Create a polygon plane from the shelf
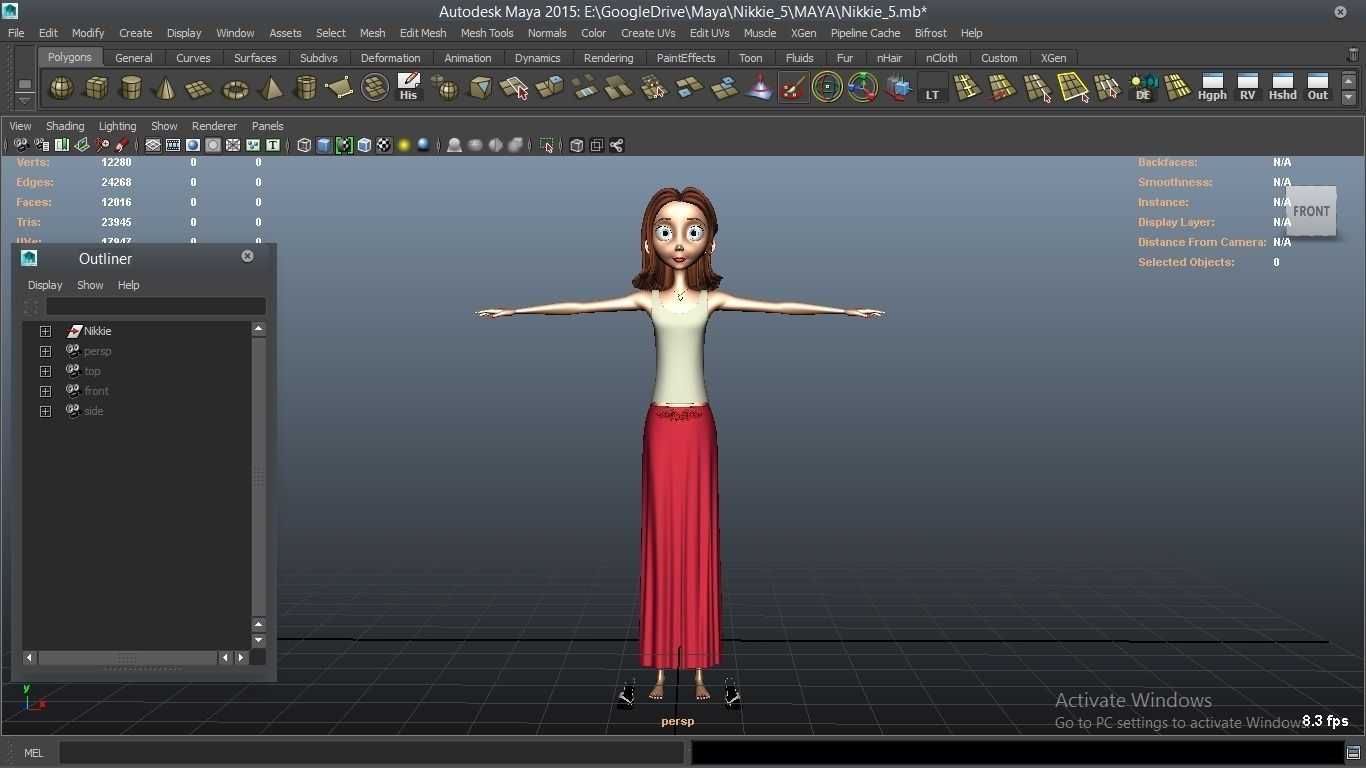This screenshot has width=1366, height=768. [x=200, y=88]
